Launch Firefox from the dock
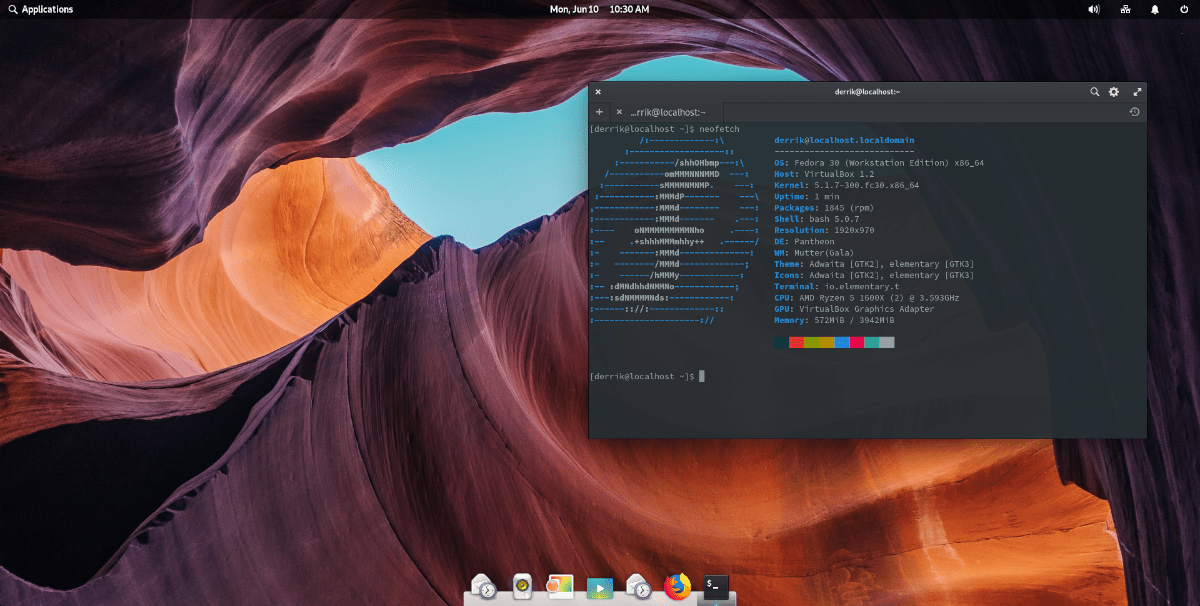 678,587
